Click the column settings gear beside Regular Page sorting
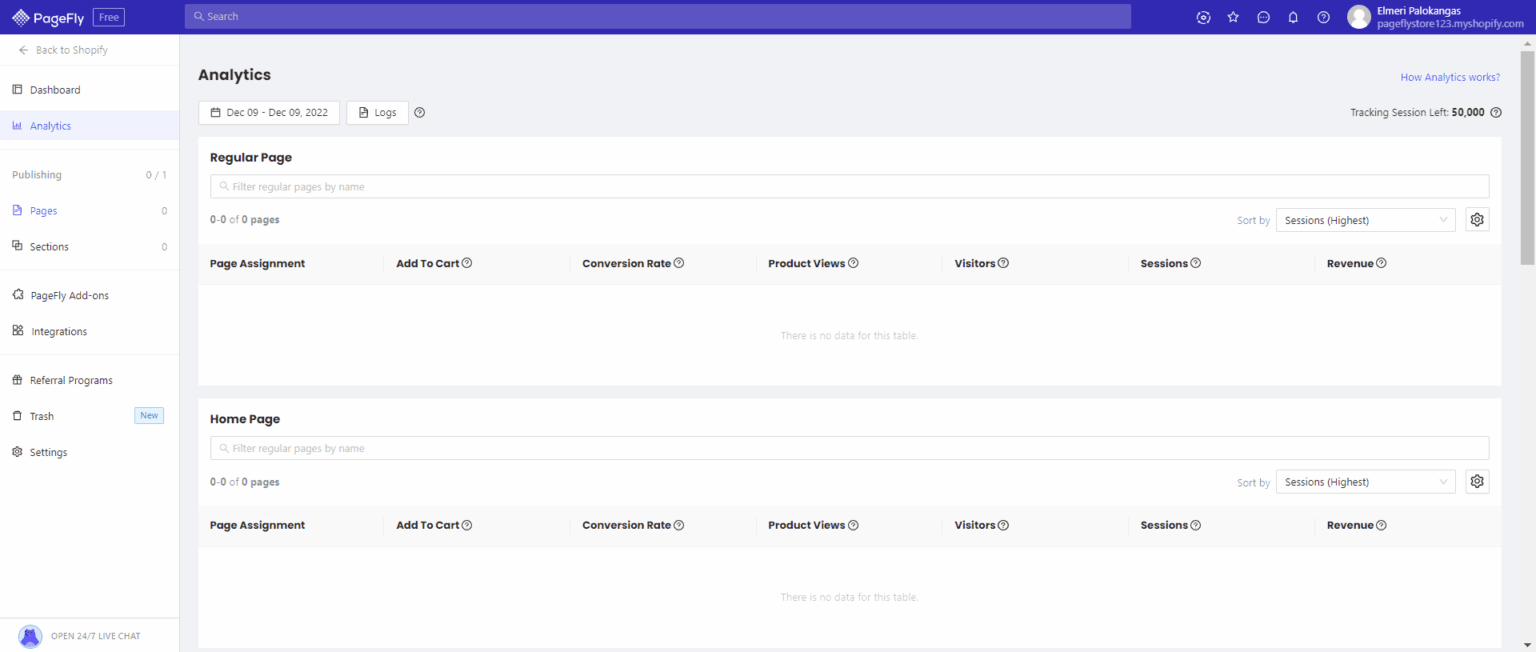 tap(1477, 219)
